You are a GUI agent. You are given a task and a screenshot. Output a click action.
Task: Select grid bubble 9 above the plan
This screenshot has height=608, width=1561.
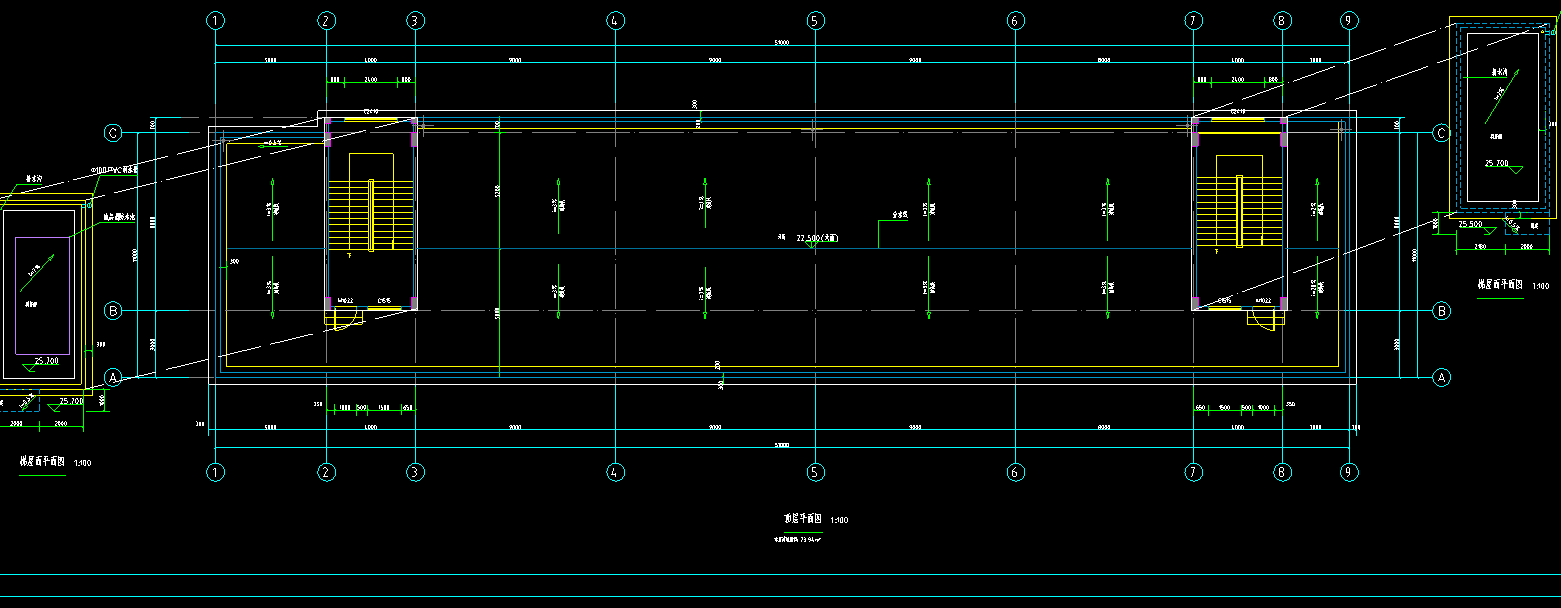(x=1348, y=20)
